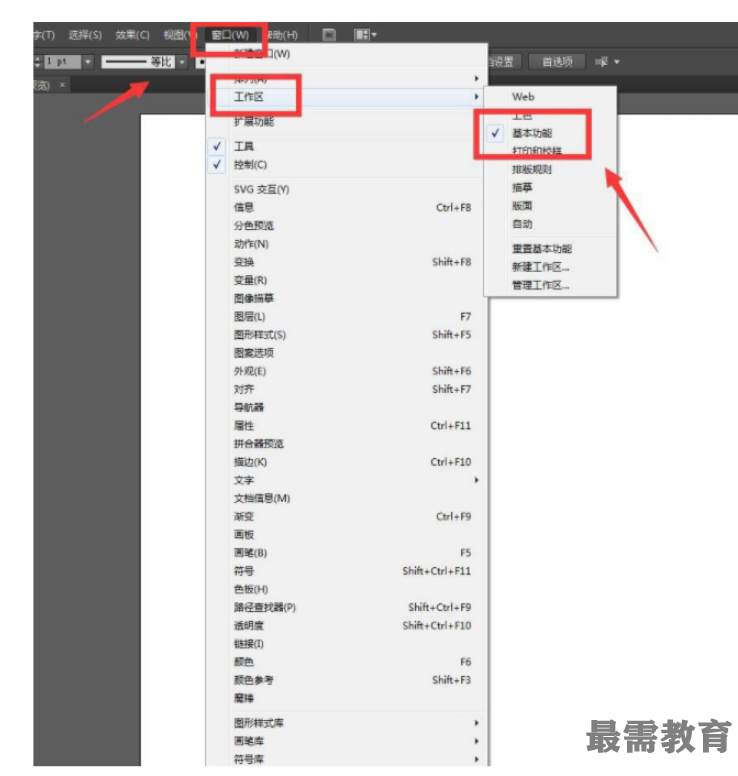Open the 视图(V) menu
738x776 pixels.
click(x=179, y=35)
